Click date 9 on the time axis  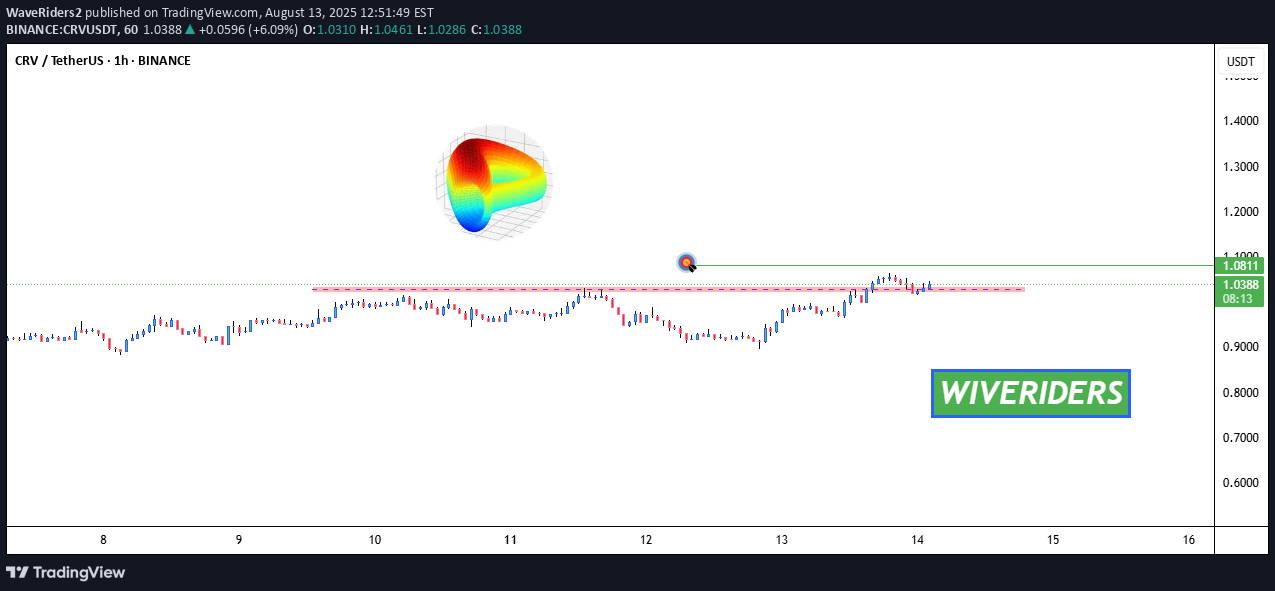pos(239,540)
